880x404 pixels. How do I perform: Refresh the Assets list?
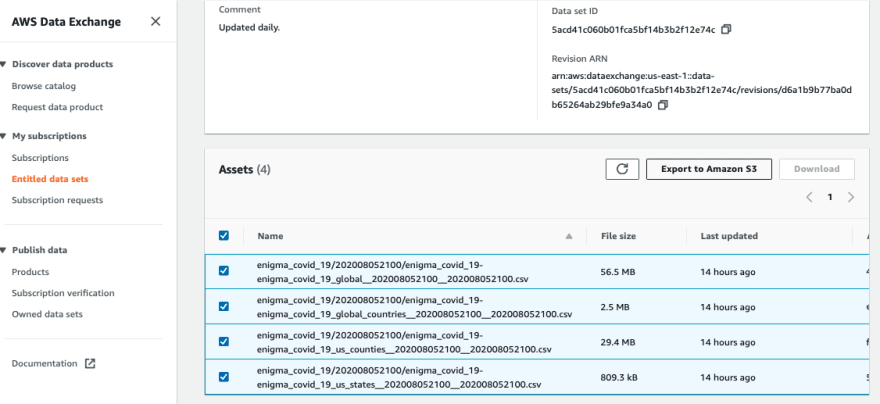click(622, 169)
